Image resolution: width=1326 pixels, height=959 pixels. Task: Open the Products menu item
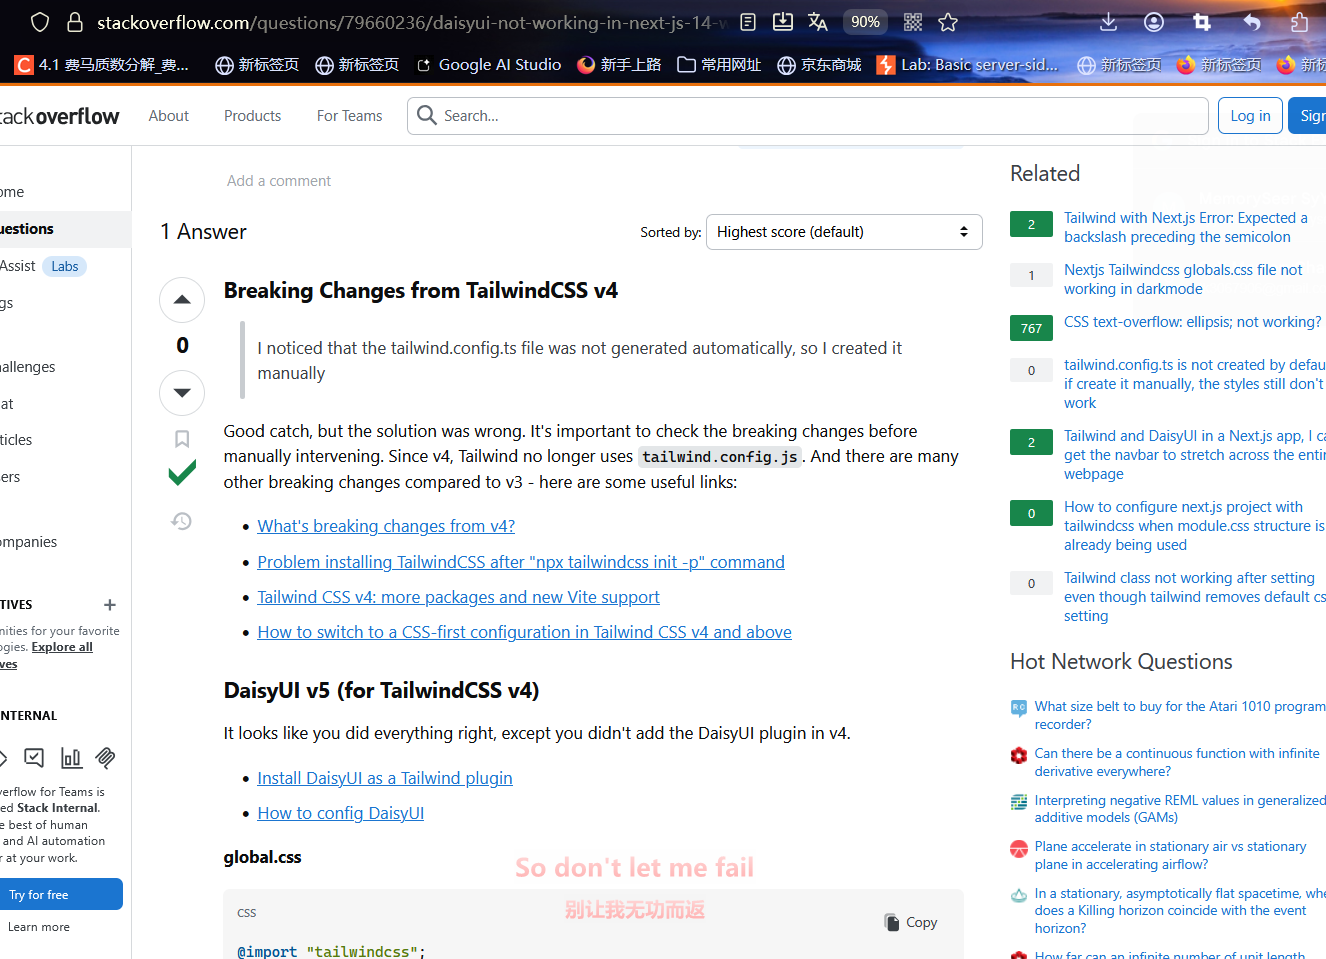(x=252, y=116)
